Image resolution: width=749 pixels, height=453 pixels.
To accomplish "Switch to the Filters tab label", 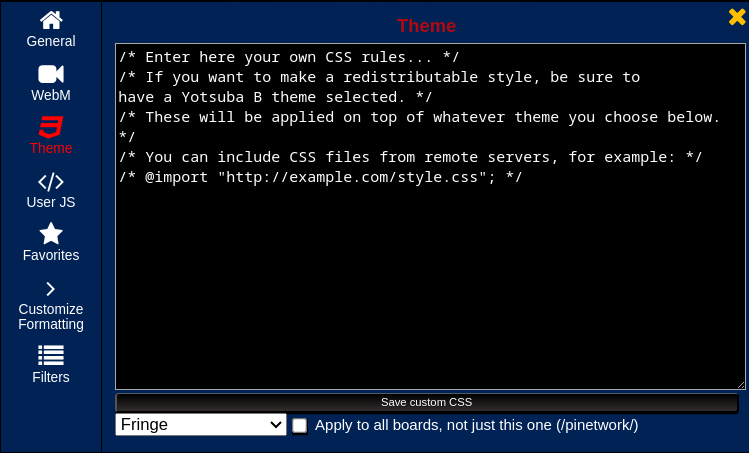I will point(51,377).
